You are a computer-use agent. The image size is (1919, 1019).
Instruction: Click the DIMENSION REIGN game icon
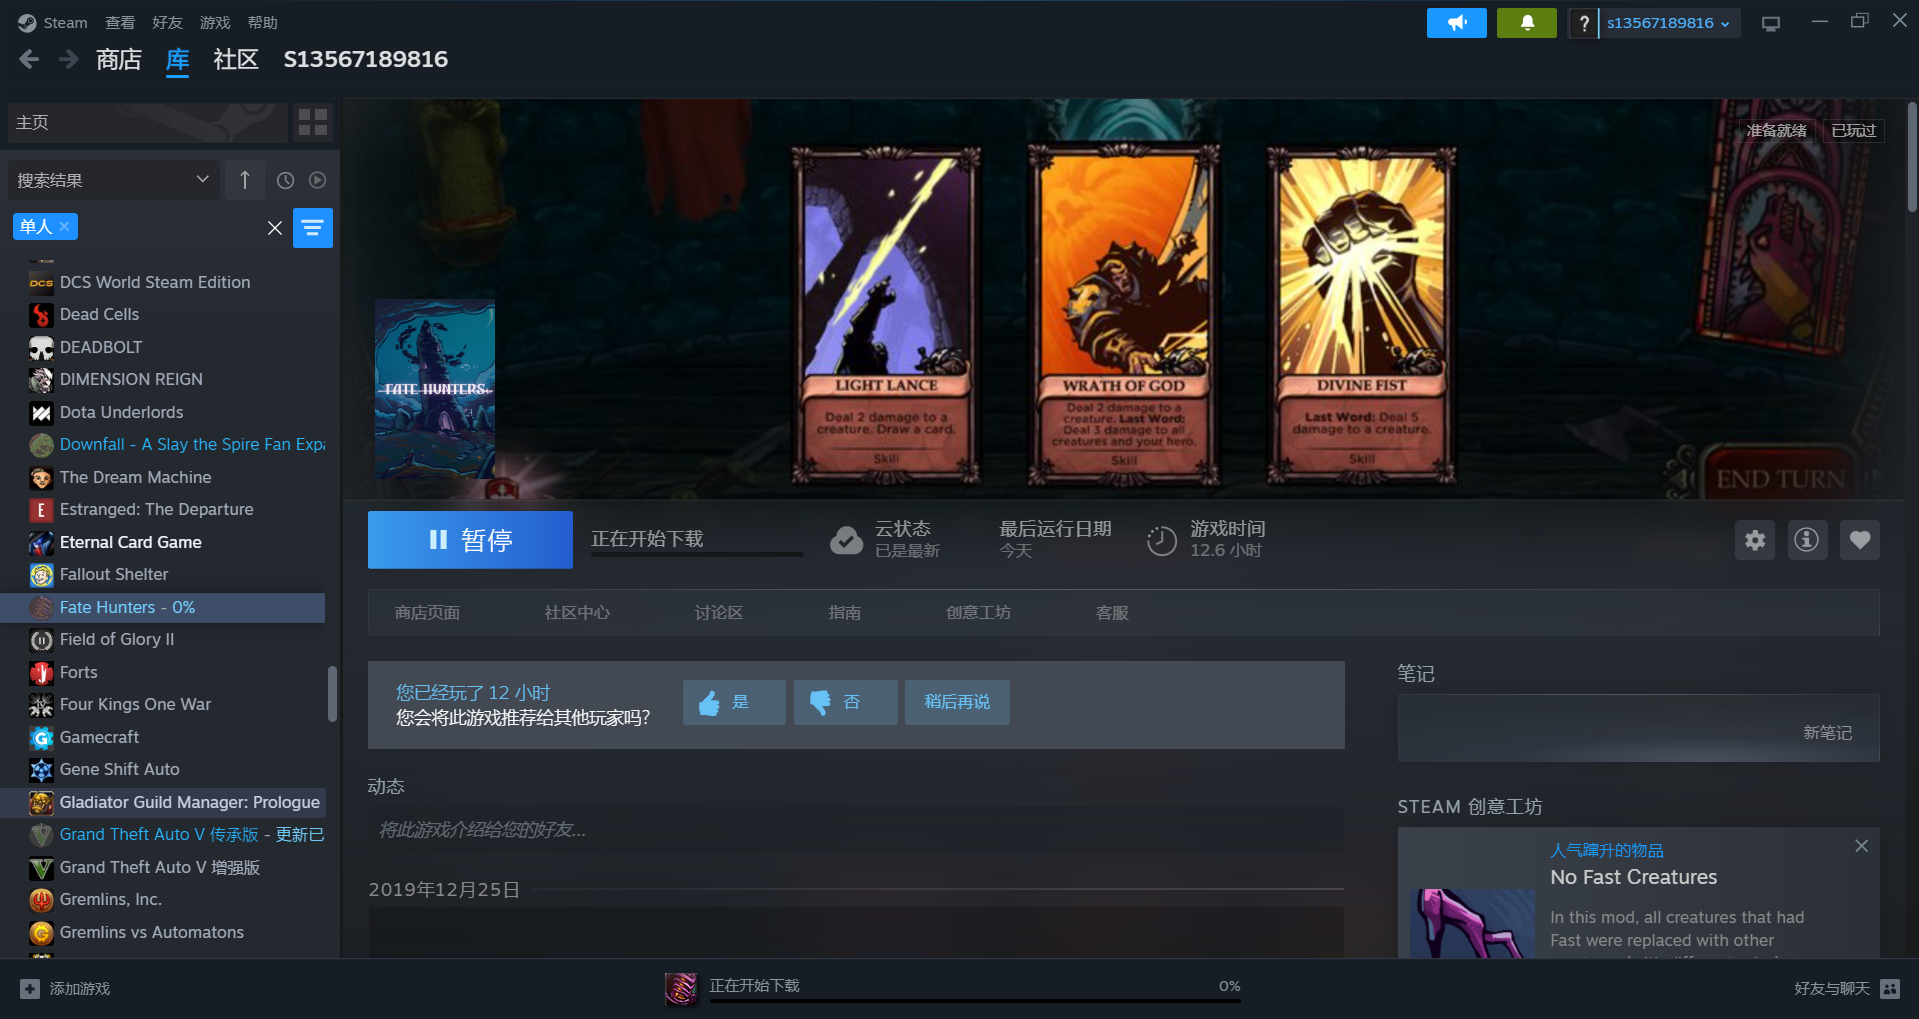(x=41, y=380)
